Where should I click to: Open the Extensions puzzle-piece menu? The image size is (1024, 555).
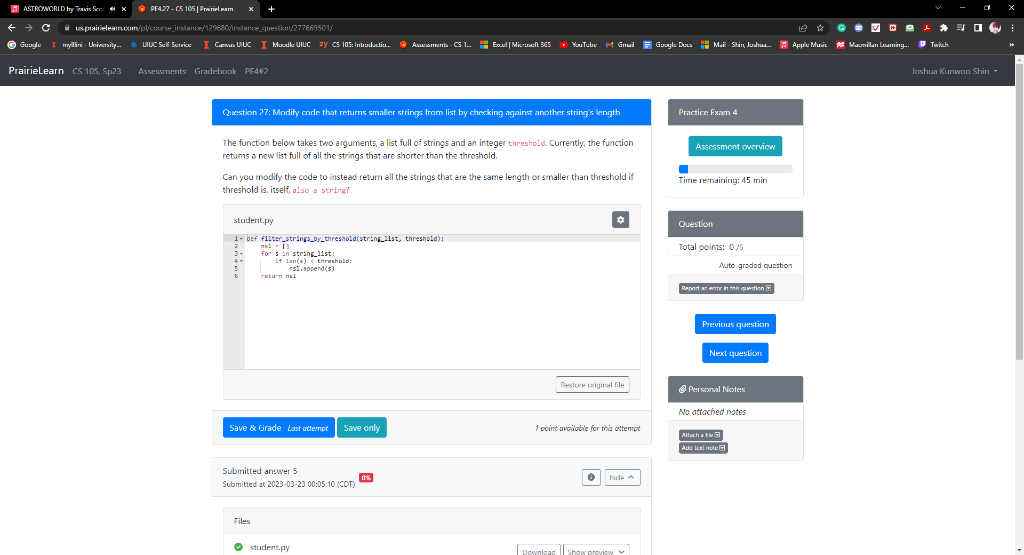tap(944, 27)
